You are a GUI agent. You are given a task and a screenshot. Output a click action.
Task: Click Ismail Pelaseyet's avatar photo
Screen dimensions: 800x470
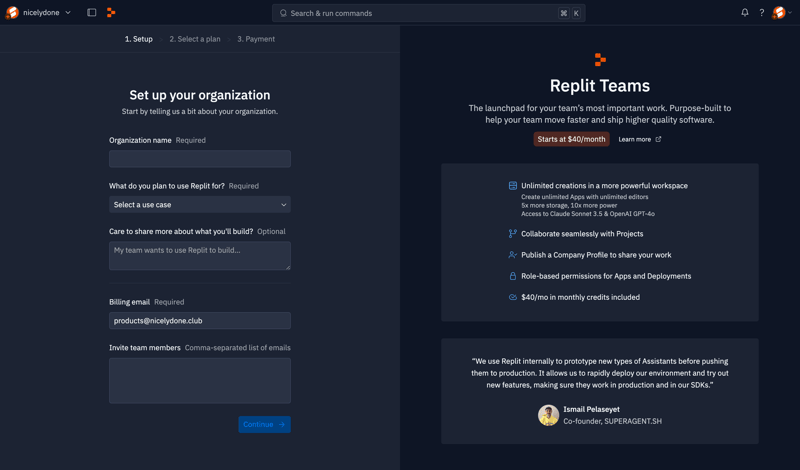click(x=548, y=415)
